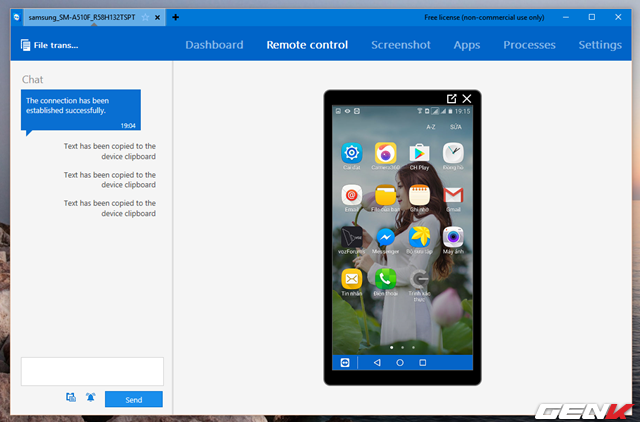Click the clipboard icon below chat box
Viewport: 640px width, 422px height.
71,397
